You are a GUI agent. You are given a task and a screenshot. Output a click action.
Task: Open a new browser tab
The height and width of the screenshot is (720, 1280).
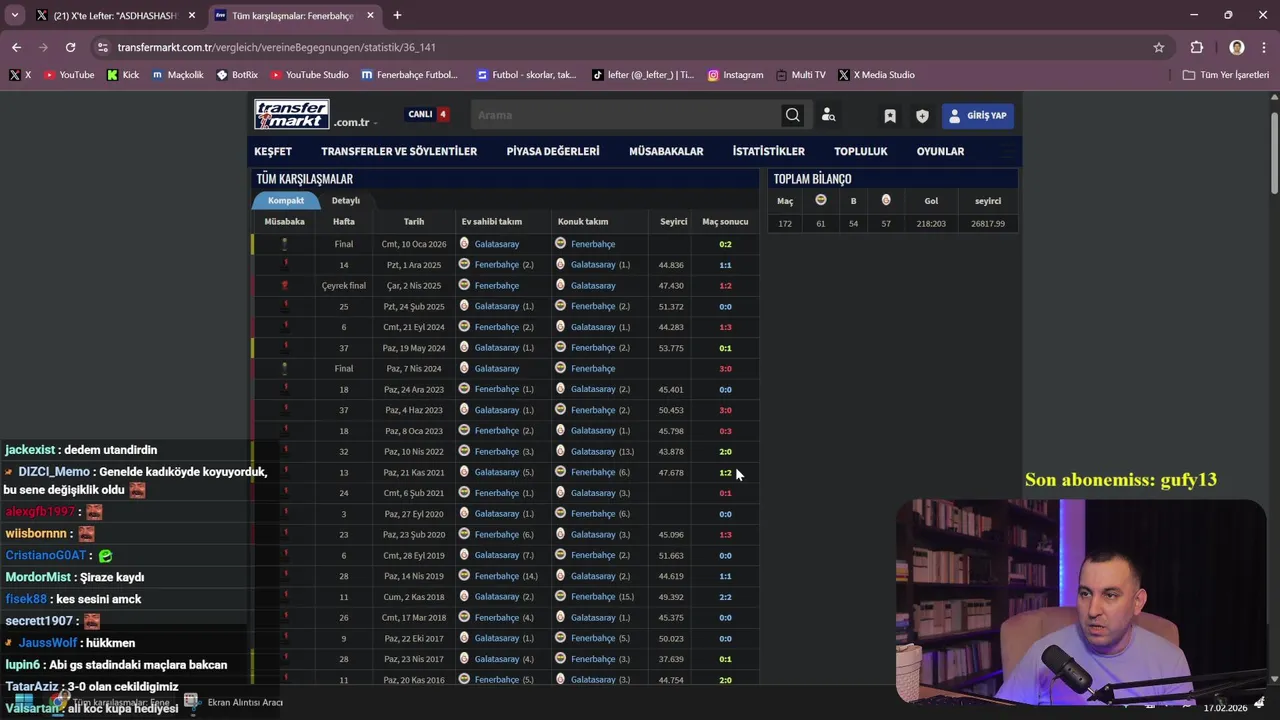(397, 16)
